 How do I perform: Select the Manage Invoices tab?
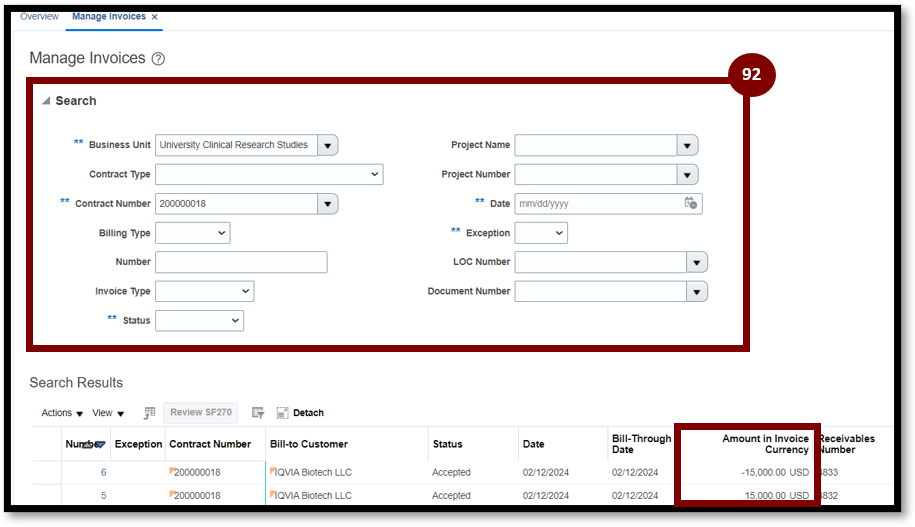point(109,16)
